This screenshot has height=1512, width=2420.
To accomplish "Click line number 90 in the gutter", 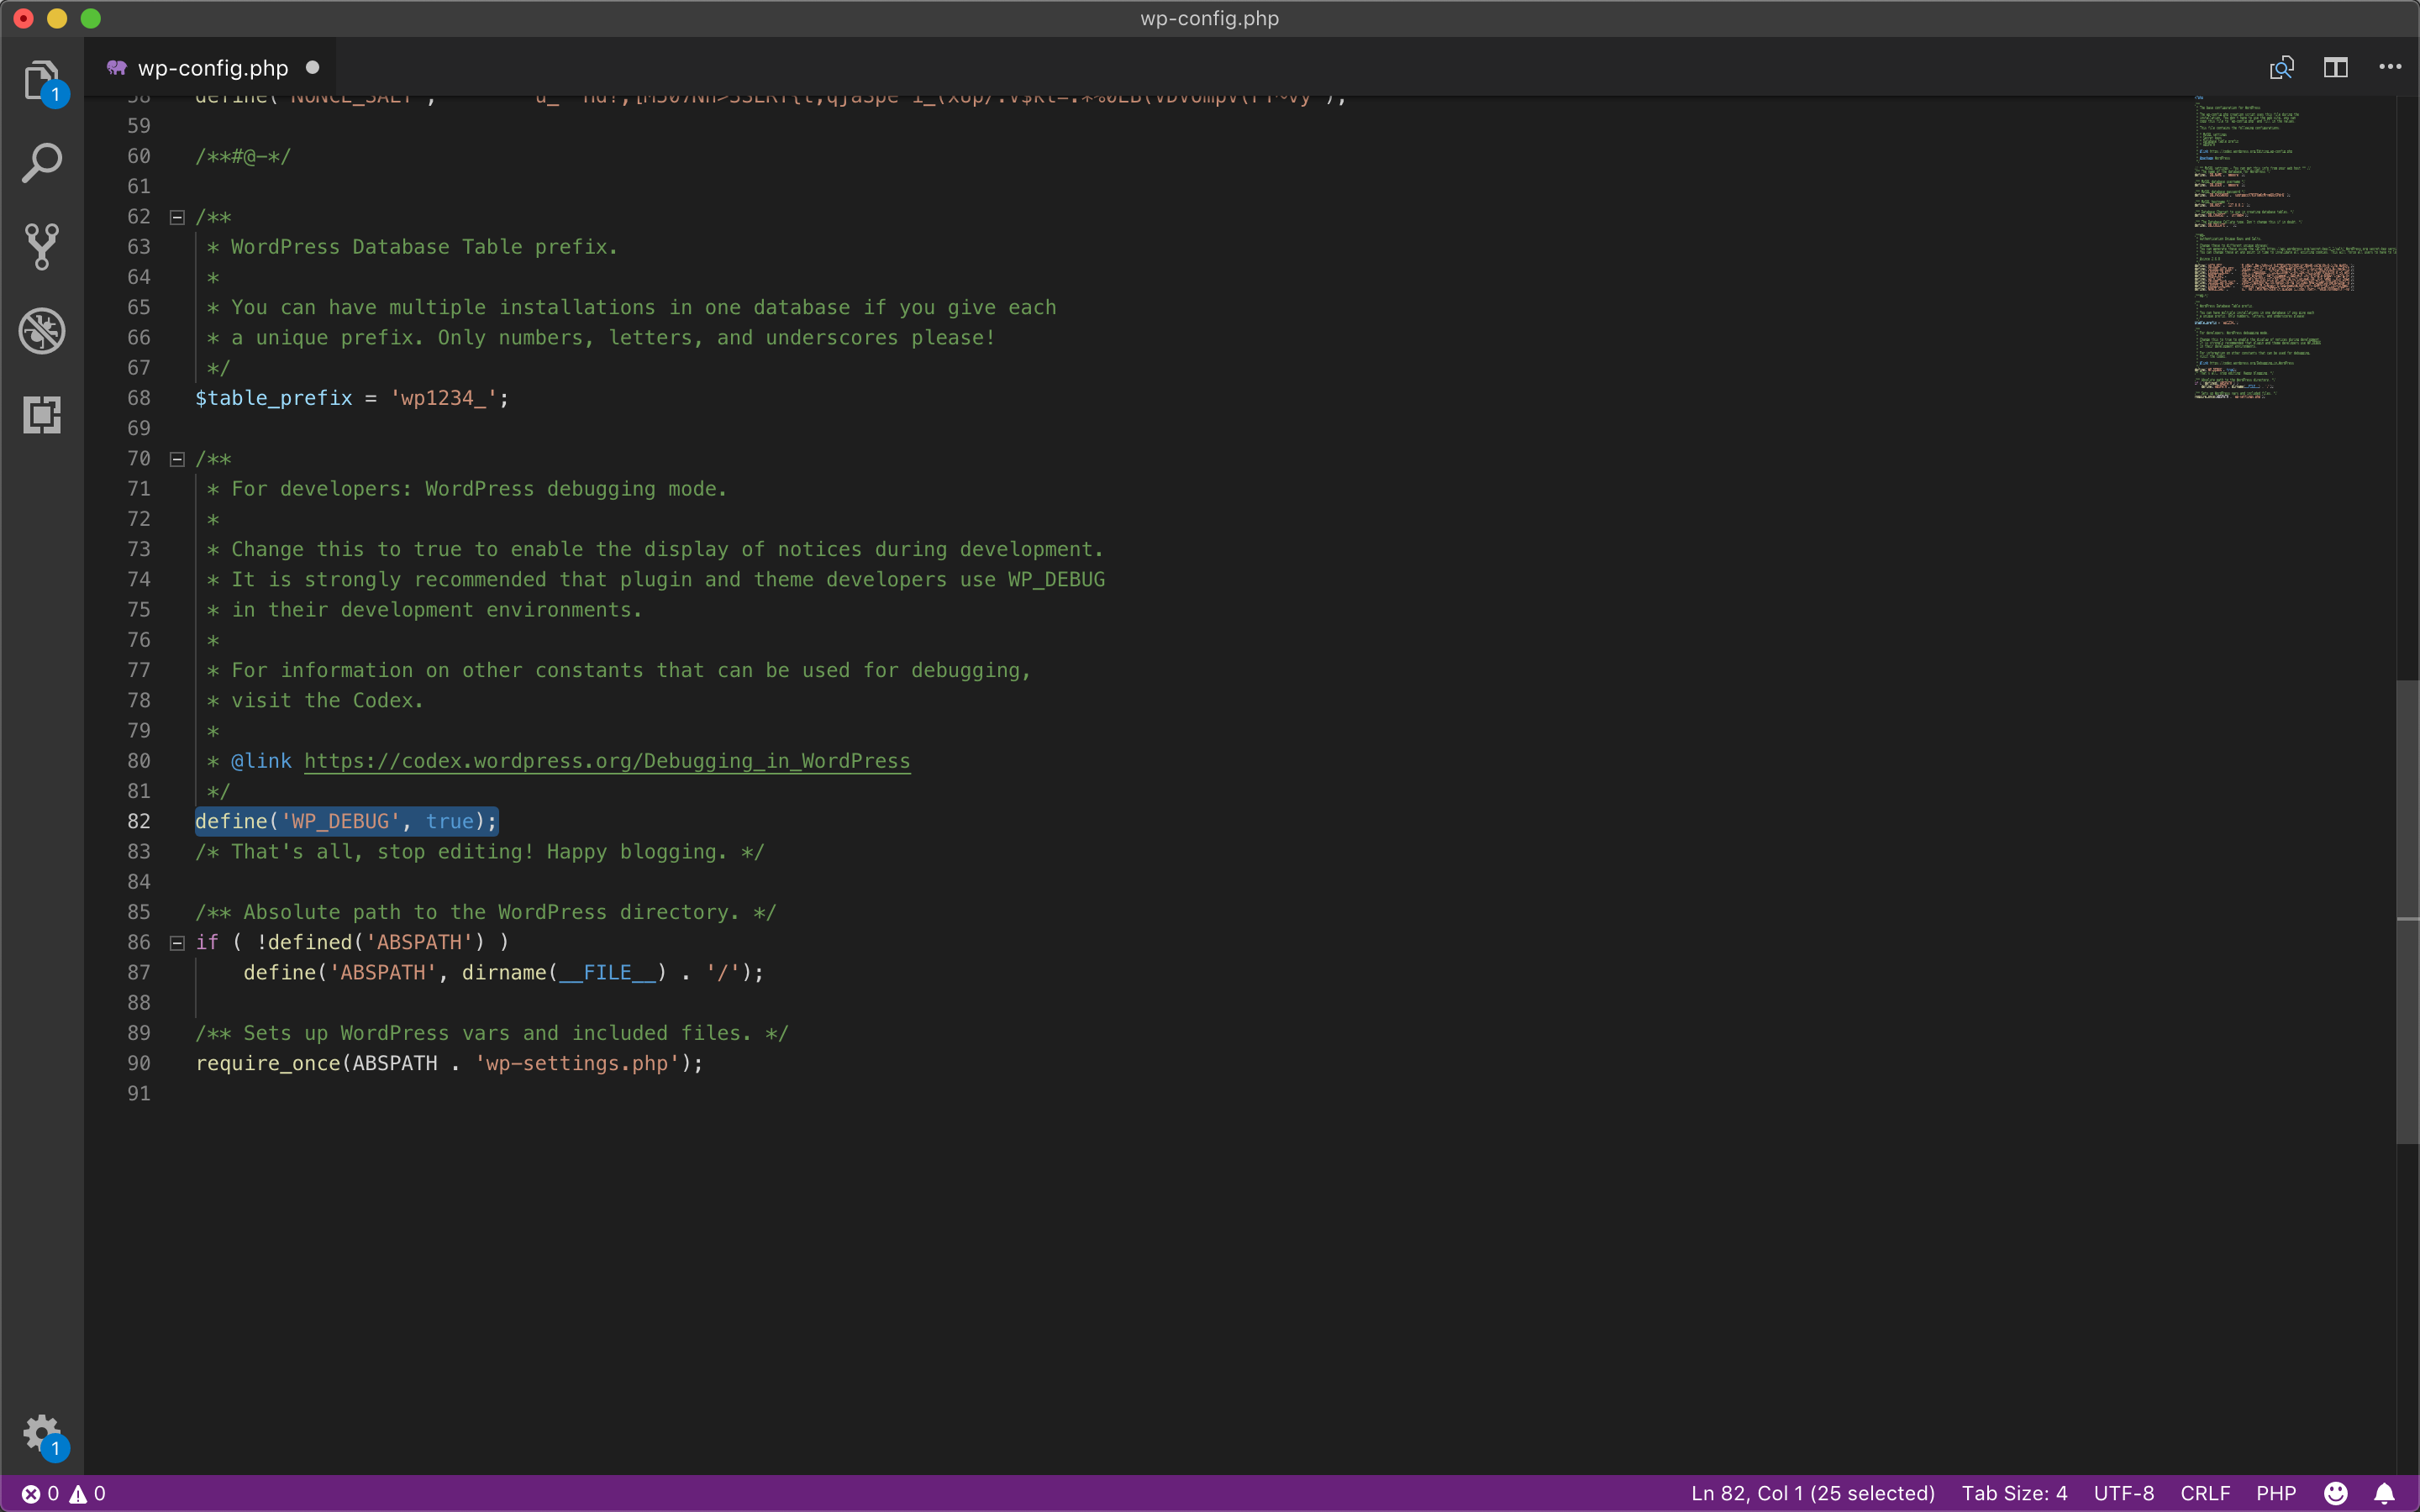I will pos(139,1063).
